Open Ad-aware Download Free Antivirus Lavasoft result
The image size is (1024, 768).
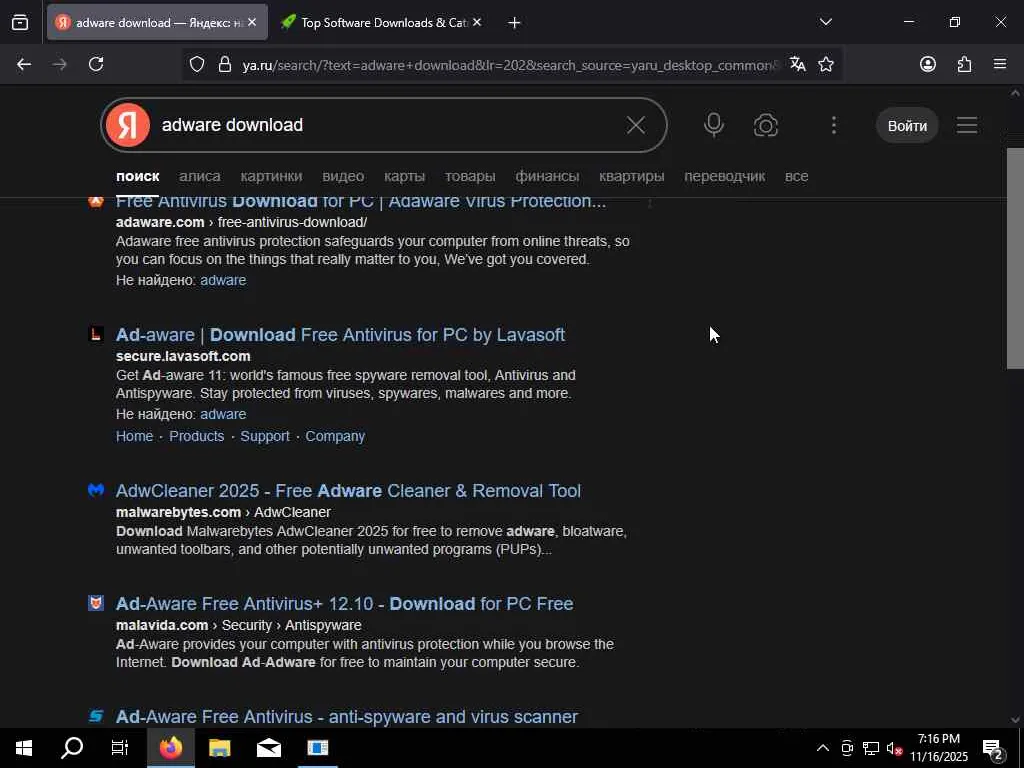pos(340,335)
